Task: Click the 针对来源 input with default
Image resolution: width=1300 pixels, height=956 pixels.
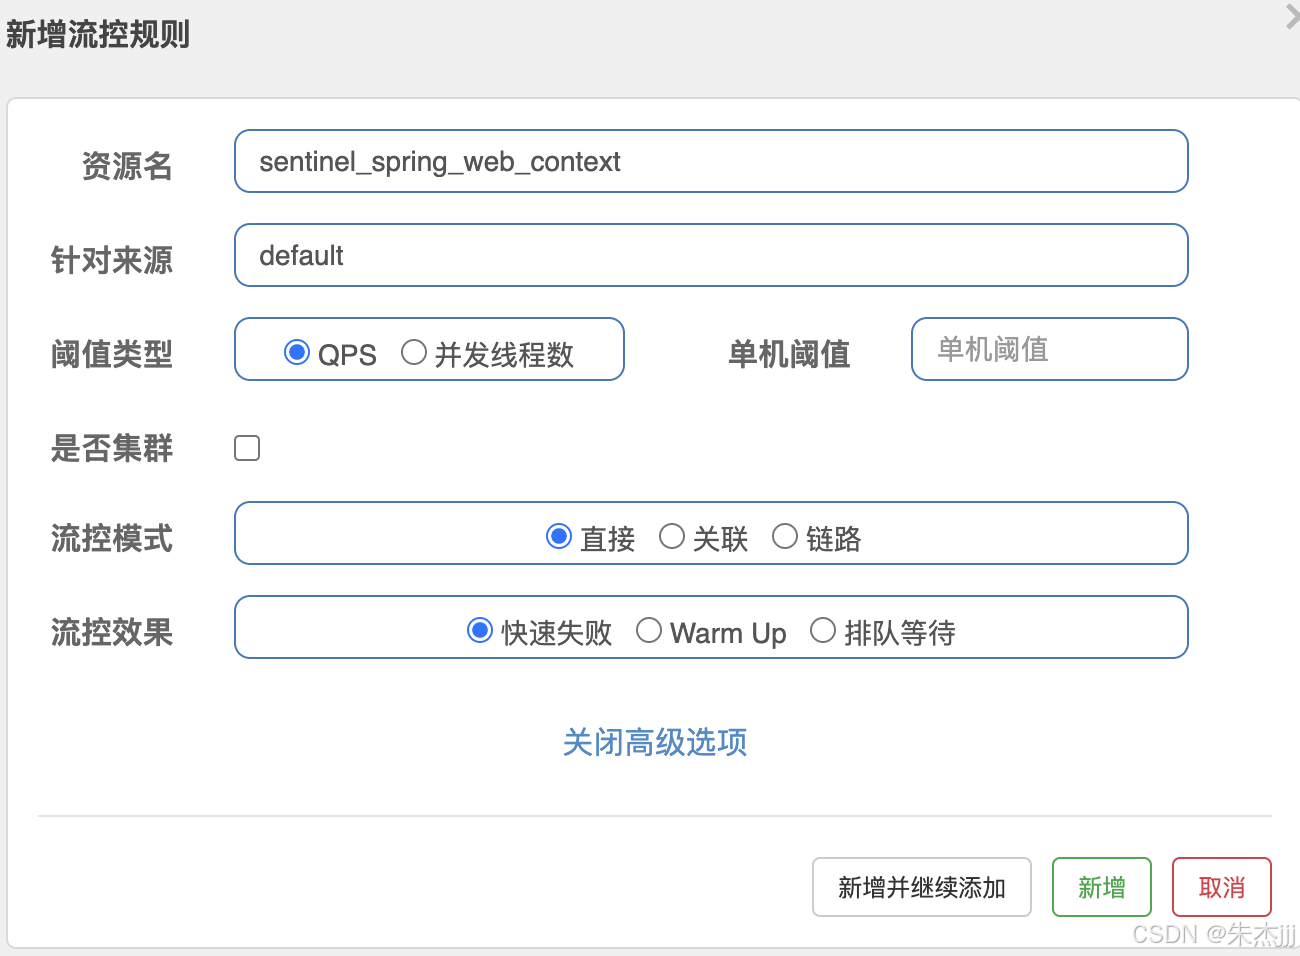Action: pyautogui.click(x=711, y=255)
